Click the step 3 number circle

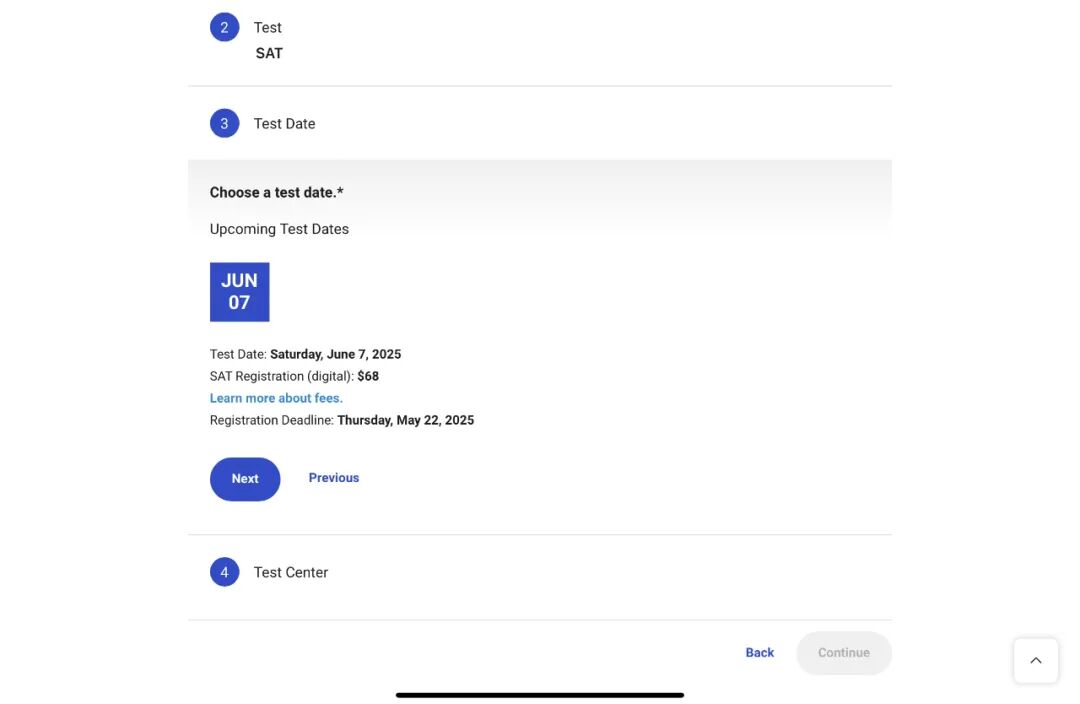224,124
